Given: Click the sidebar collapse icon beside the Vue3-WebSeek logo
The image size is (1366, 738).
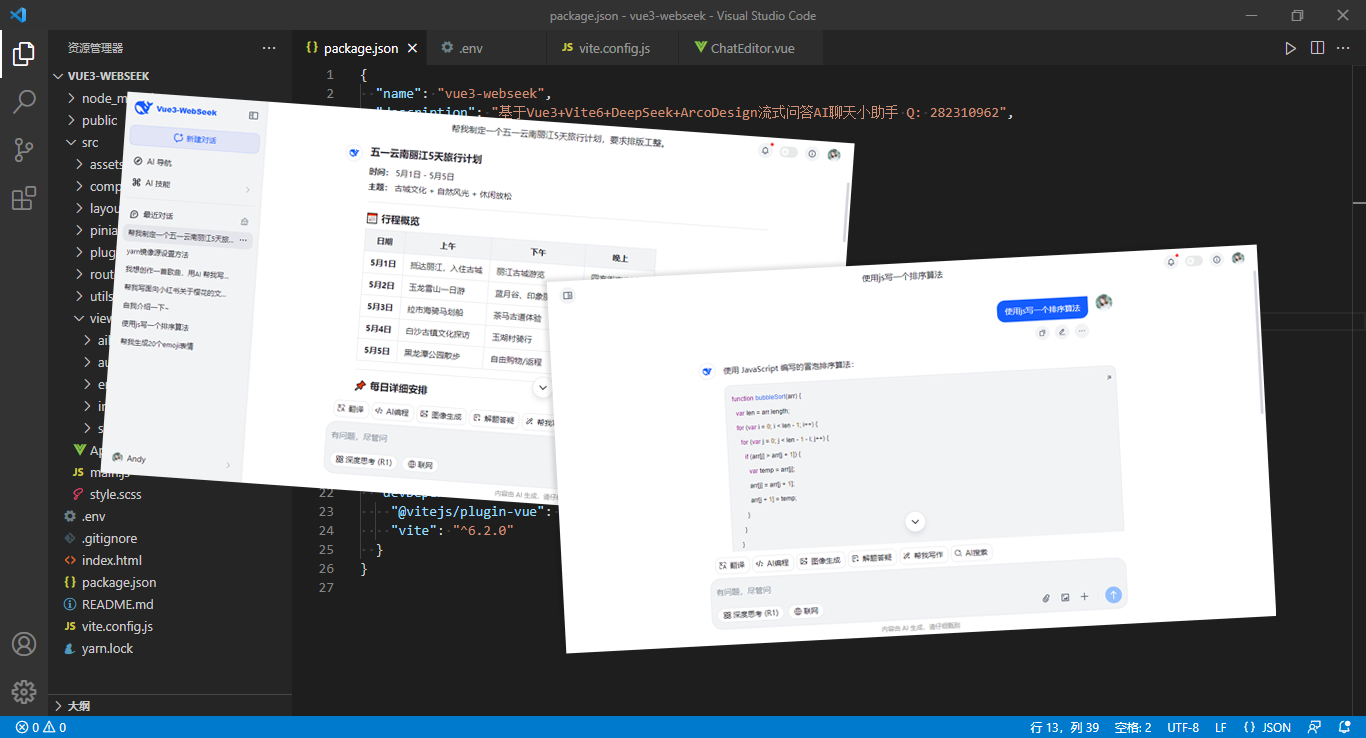Looking at the screenshot, I should click(254, 116).
